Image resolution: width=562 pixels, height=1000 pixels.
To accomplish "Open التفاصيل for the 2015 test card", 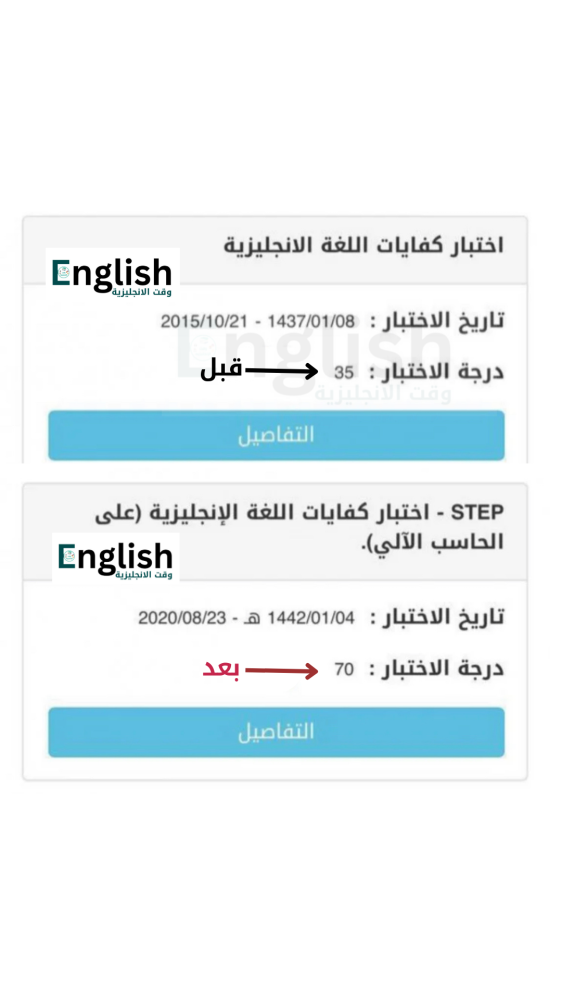I will pos(276,435).
